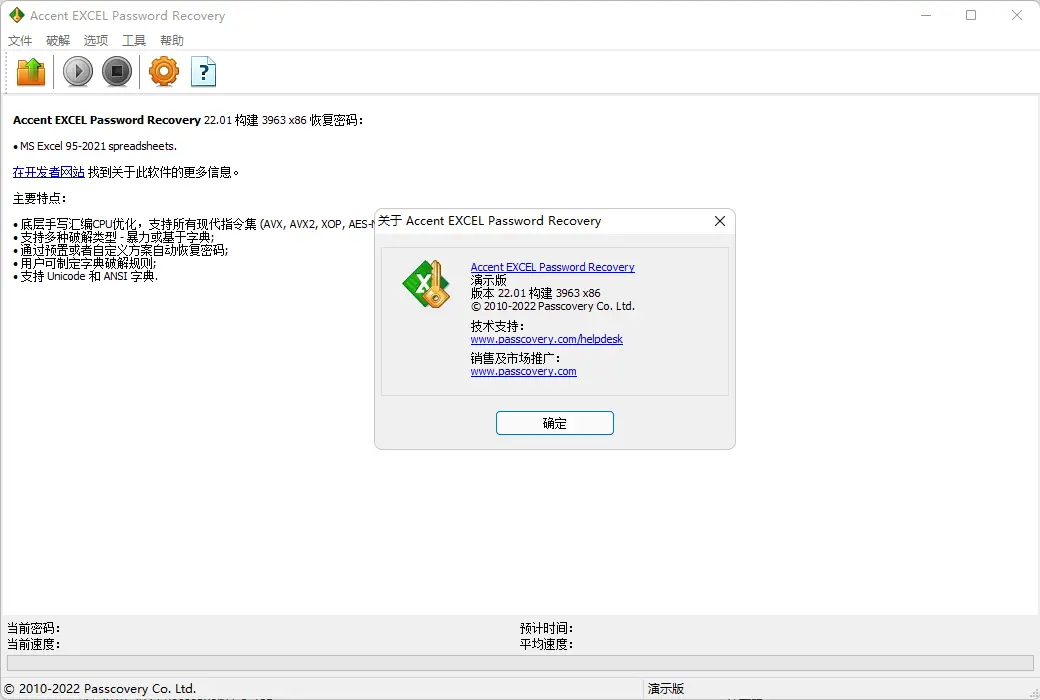This screenshot has width=1040, height=700.
Task: Click the 支持 Unicode 和 ANSI 字典 line
Action: tap(86, 276)
